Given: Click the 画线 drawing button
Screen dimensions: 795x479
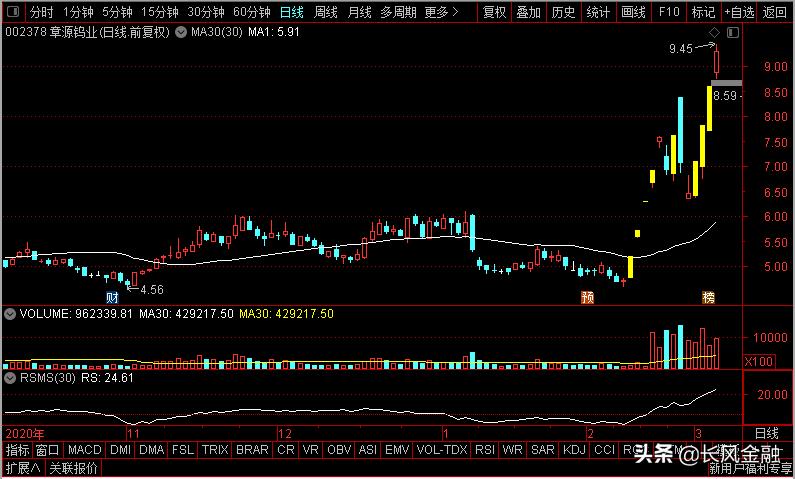Looking at the screenshot, I should point(633,12).
